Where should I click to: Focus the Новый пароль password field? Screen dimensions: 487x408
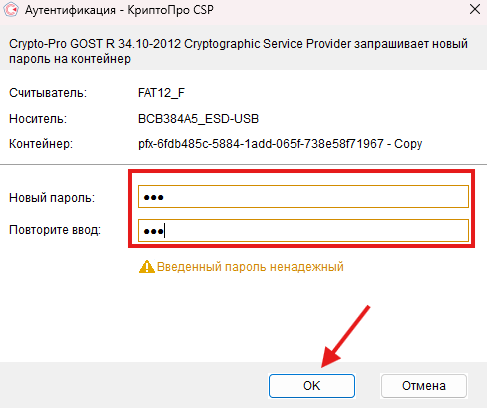303,197
